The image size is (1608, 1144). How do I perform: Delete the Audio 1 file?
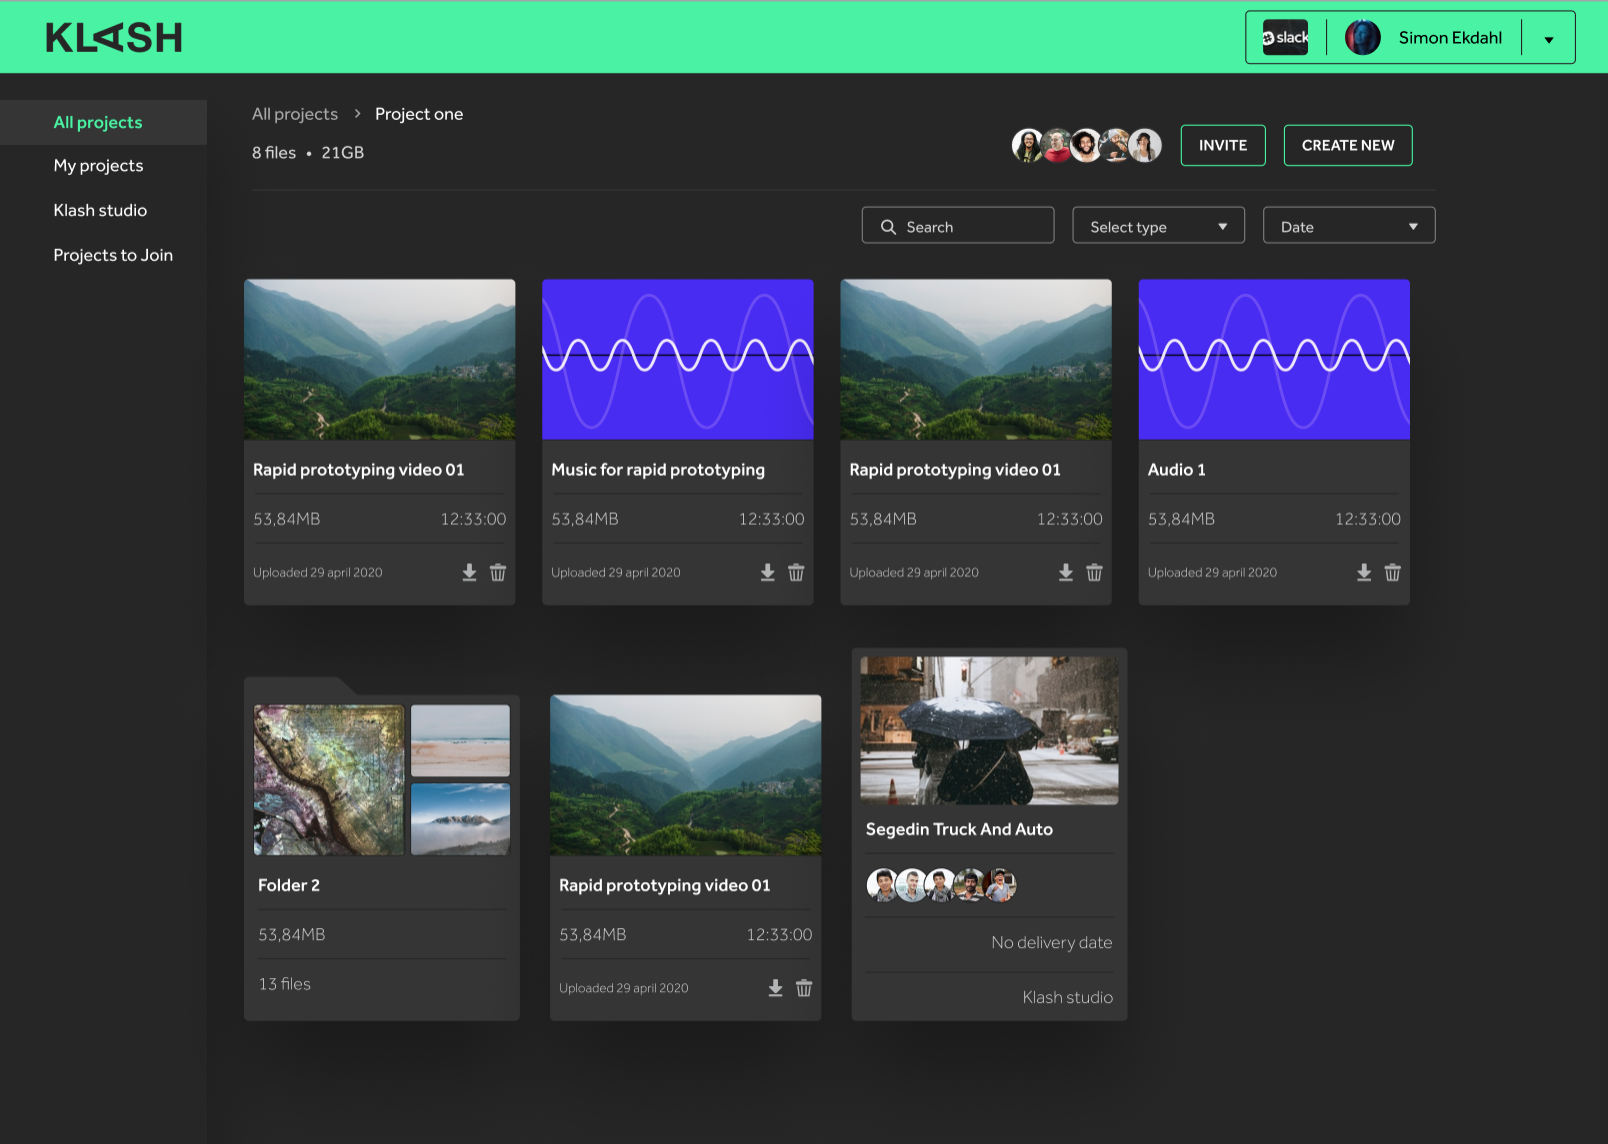(1392, 572)
